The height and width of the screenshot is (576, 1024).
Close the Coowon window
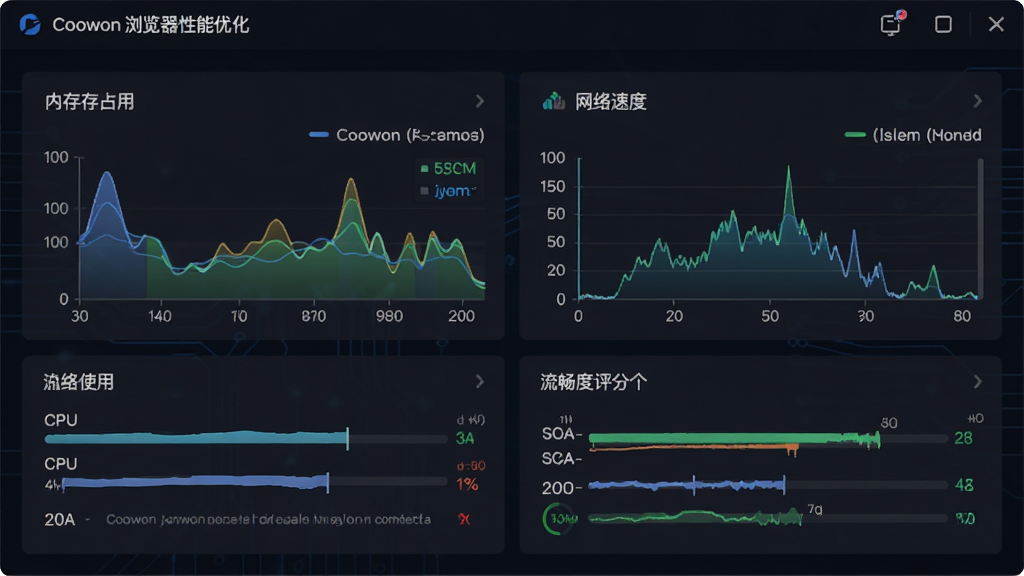(x=996, y=24)
